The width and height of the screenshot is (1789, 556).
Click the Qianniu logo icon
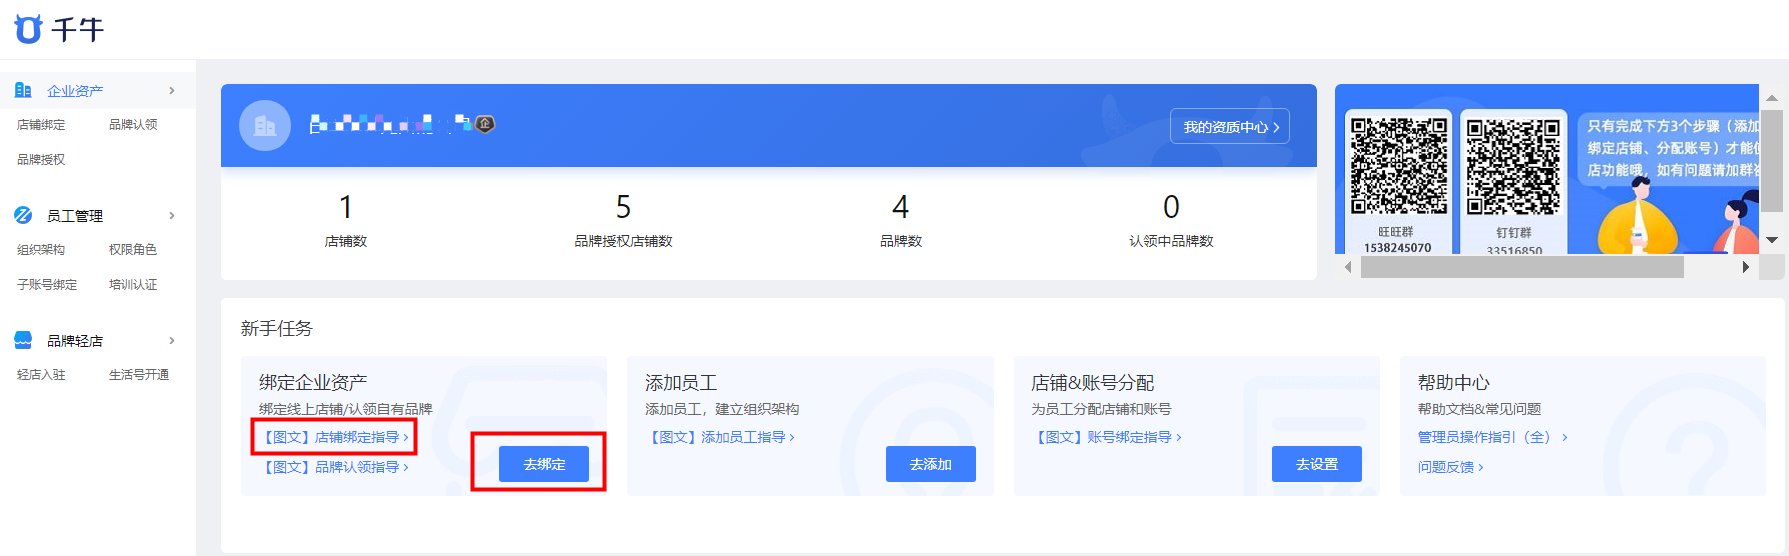pyautogui.click(x=29, y=29)
